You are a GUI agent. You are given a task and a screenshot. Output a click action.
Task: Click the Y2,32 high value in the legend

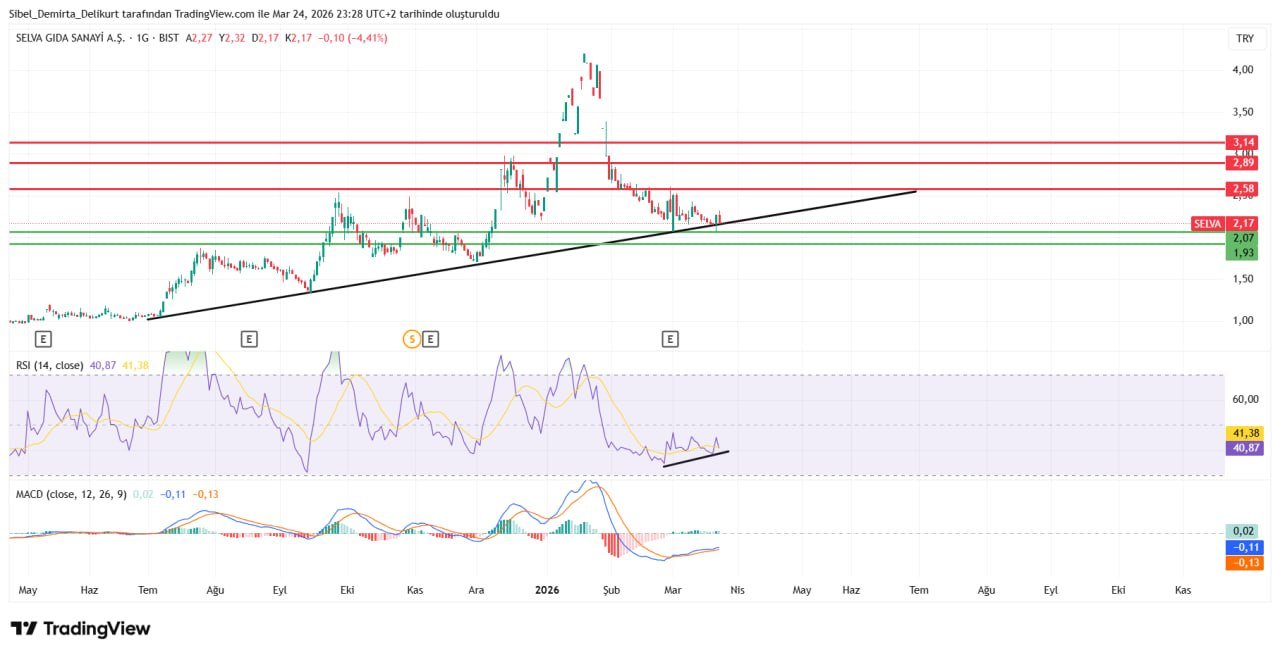pos(233,38)
